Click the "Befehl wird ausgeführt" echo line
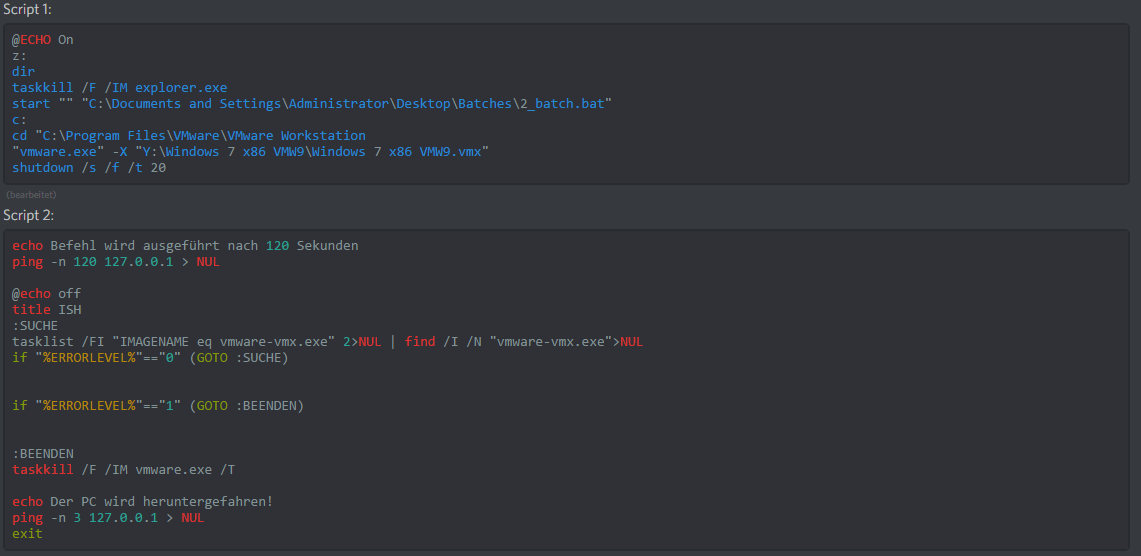1141x556 pixels. (185, 246)
